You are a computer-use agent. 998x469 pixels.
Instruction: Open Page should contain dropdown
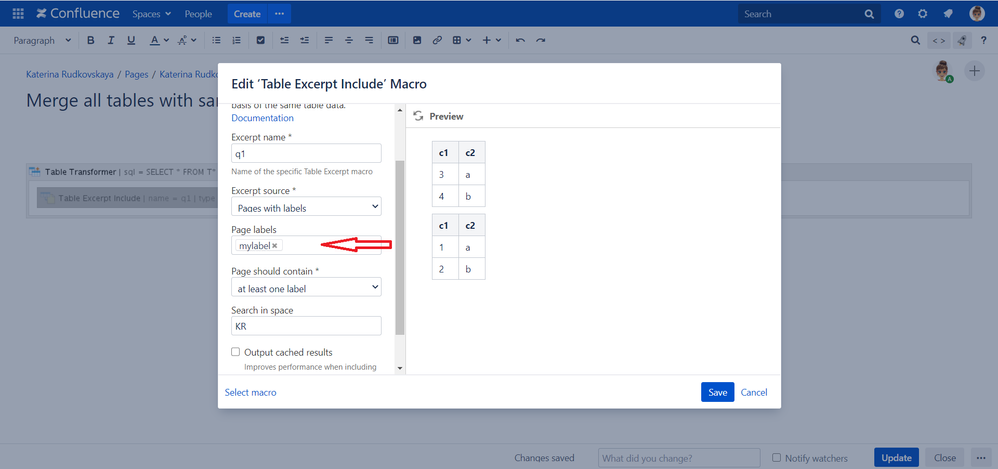306,286
